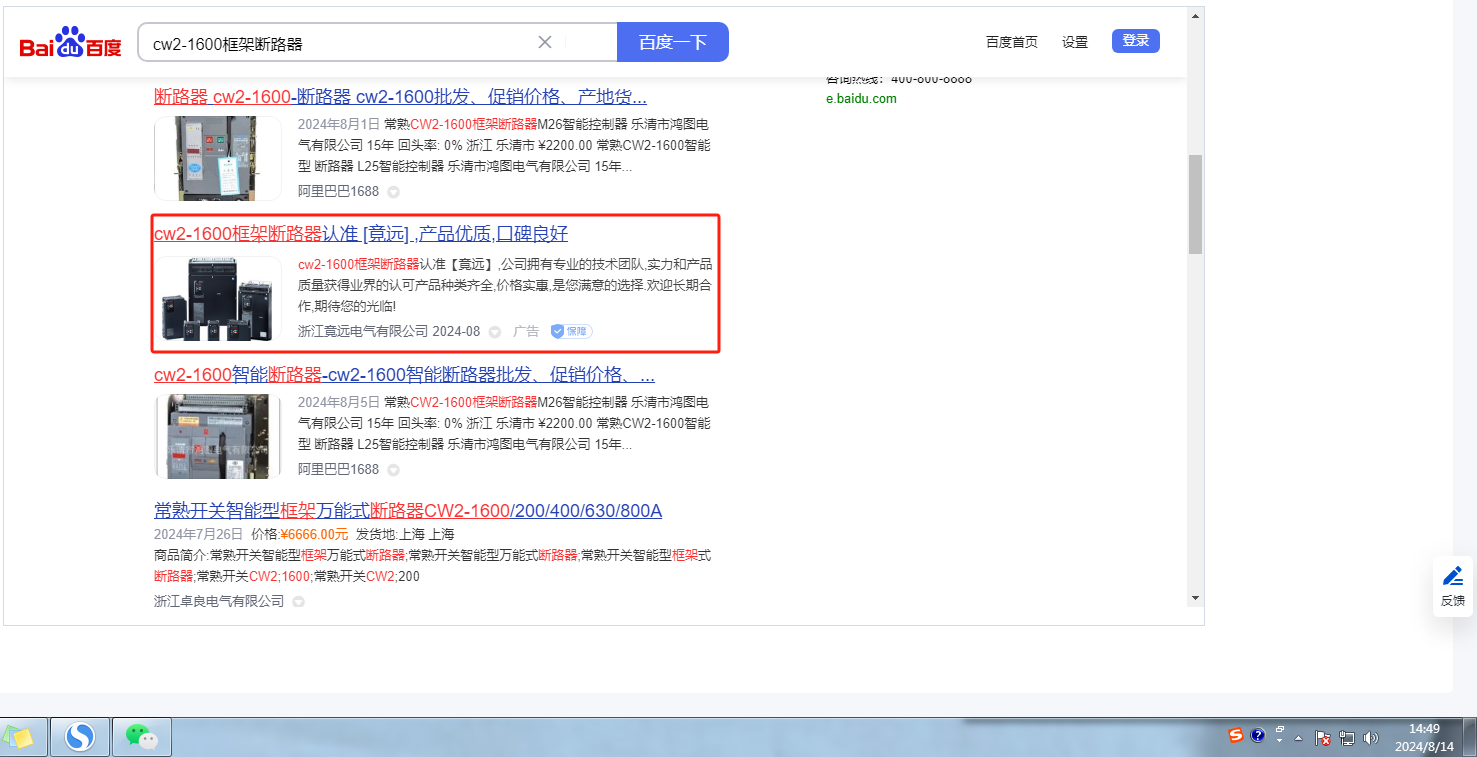Click the Sogou input method tray icon
Image resolution: width=1477 pixels, height=757 pixels.
(x=1236, y=736)
